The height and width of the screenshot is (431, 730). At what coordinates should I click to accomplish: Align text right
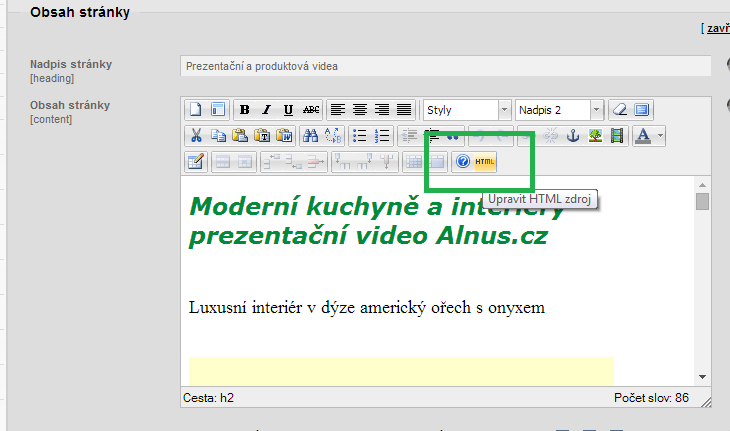pos(382,110)
